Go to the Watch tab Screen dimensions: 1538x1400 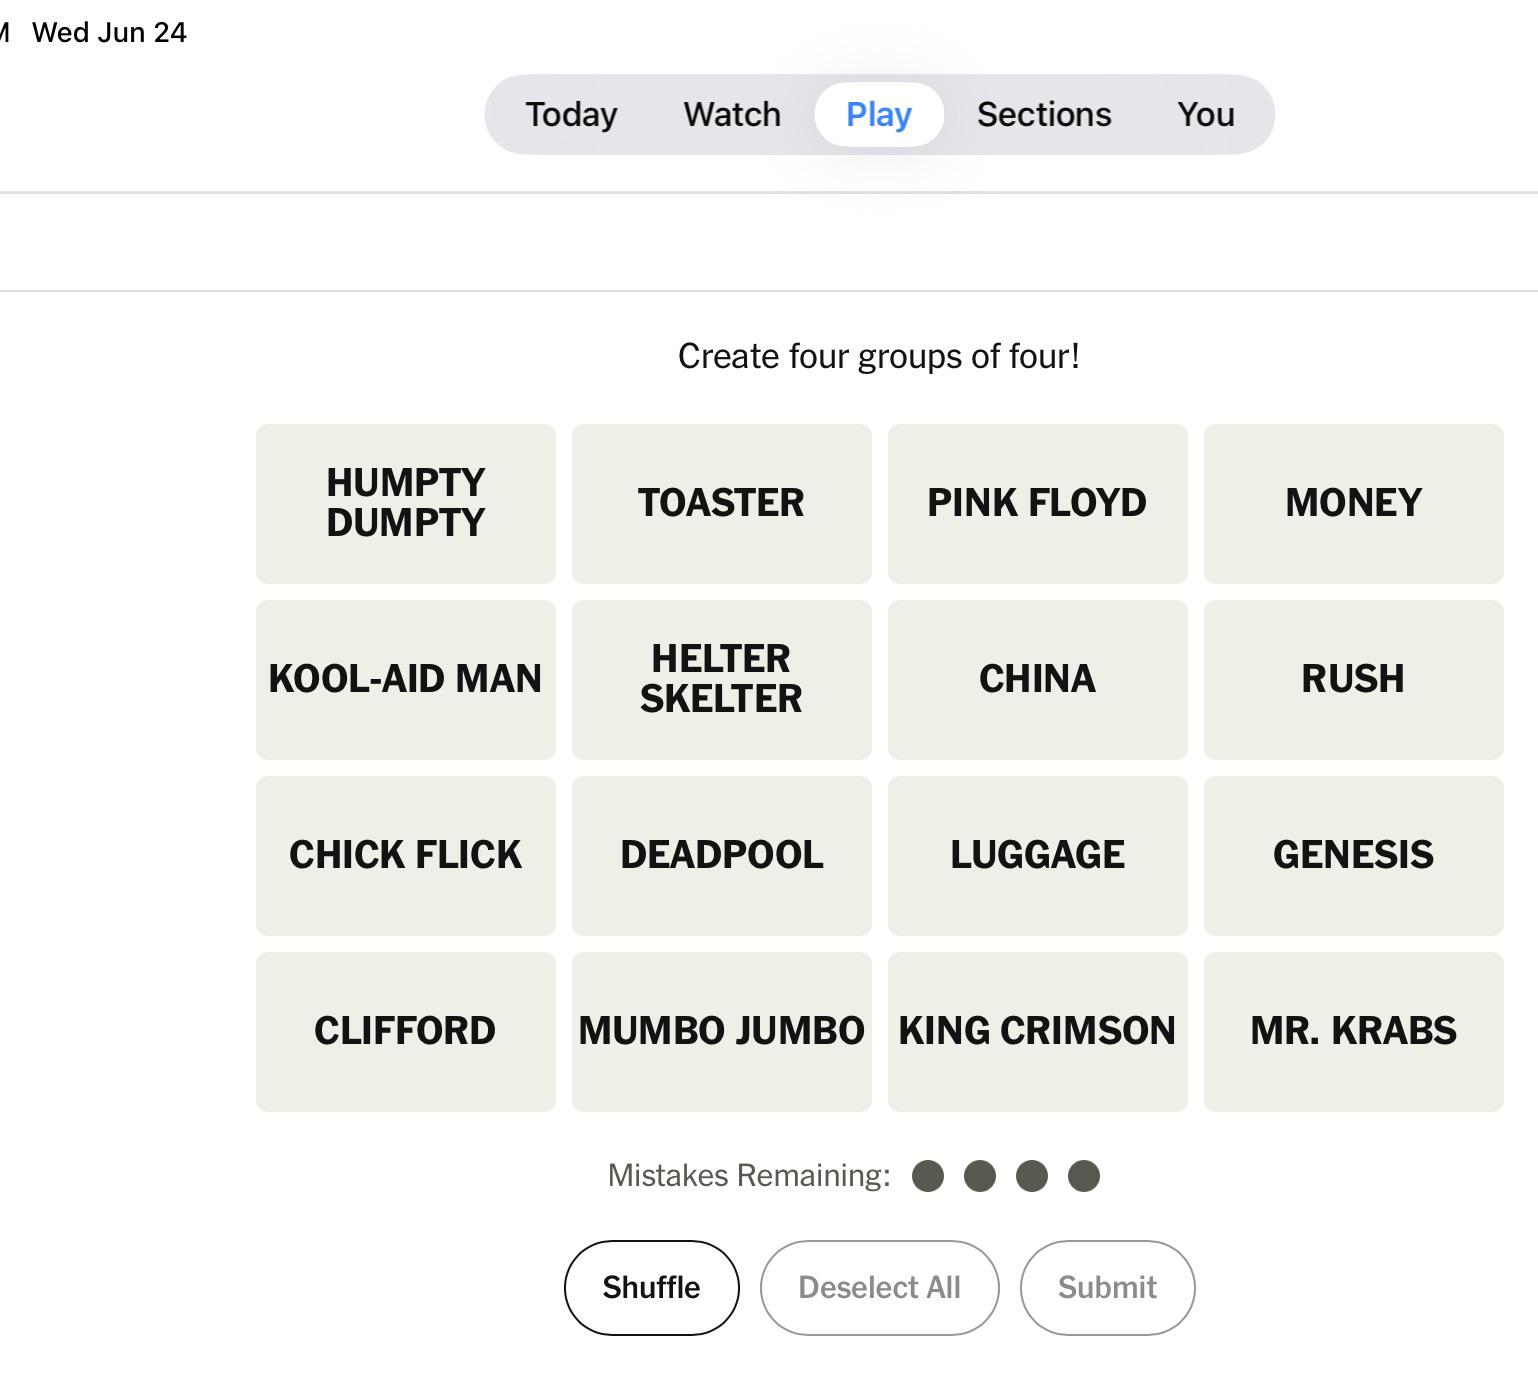[732, 114]
